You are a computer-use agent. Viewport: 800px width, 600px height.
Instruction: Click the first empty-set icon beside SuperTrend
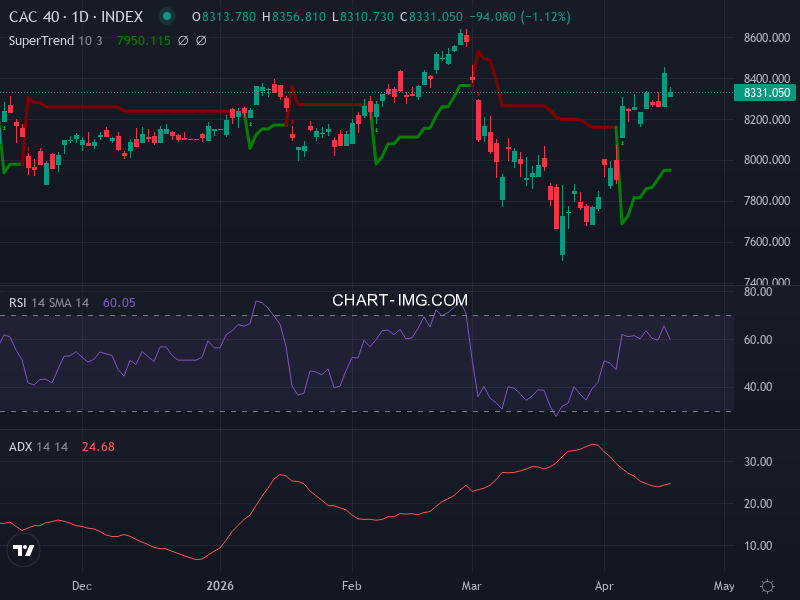182,40
